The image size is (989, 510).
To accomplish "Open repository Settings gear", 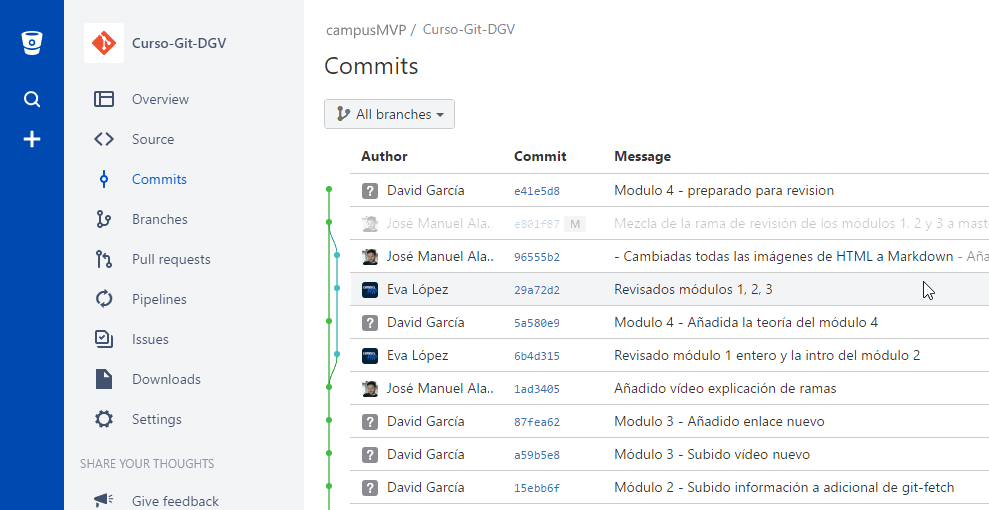I will (x=104, y=419).
